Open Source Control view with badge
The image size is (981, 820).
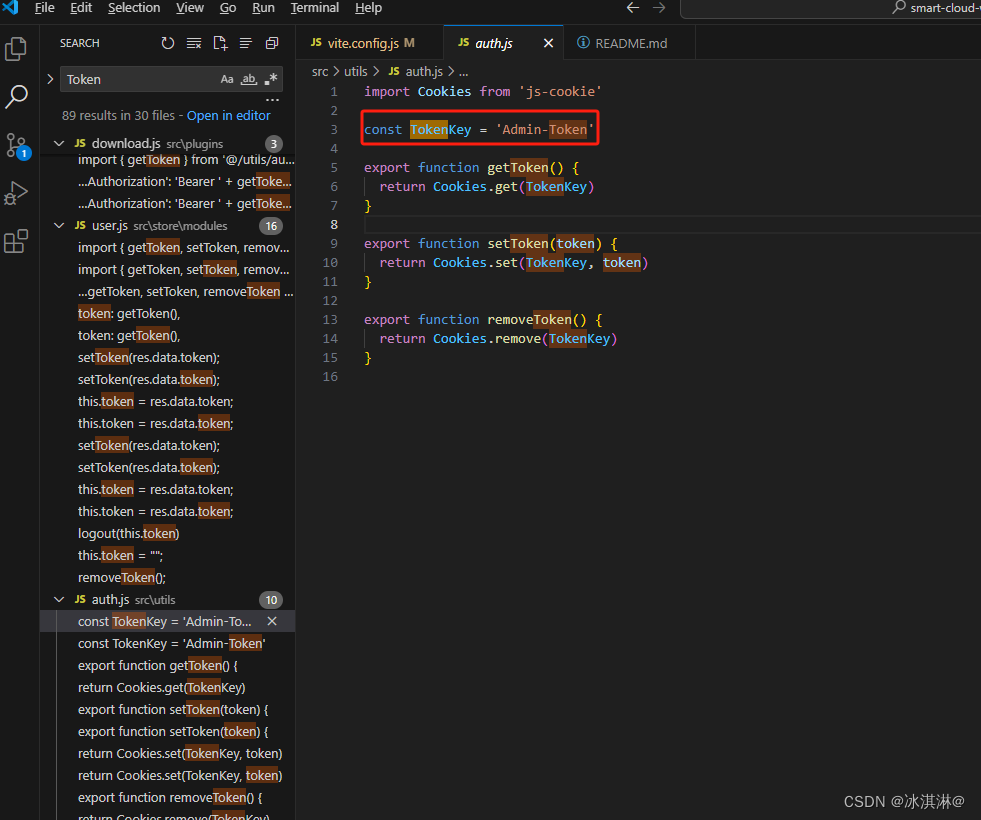[16, 145]
